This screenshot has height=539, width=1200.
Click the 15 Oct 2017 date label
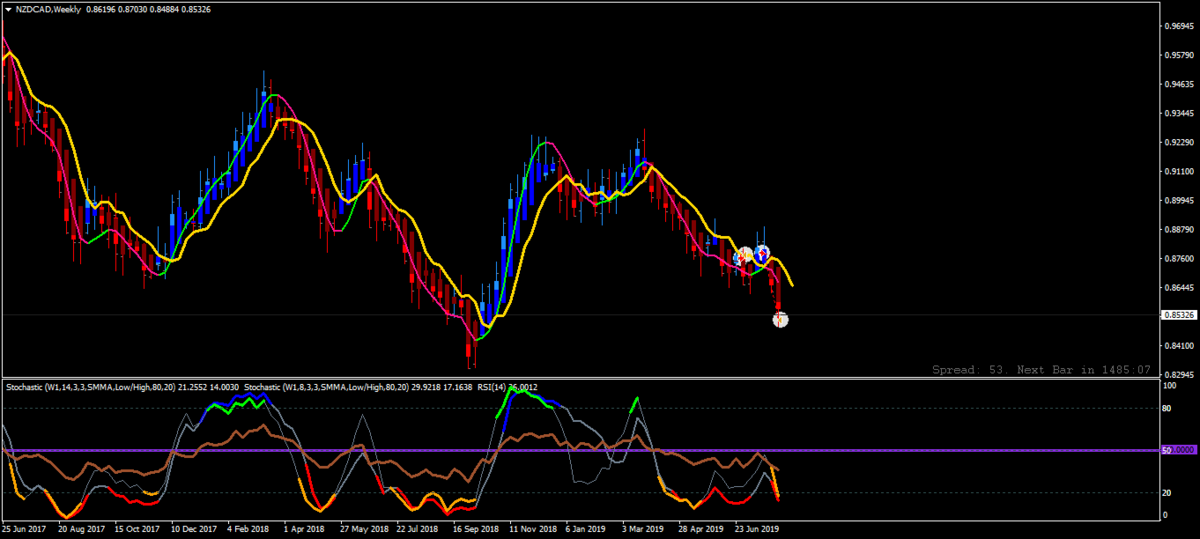pos(138,528)
